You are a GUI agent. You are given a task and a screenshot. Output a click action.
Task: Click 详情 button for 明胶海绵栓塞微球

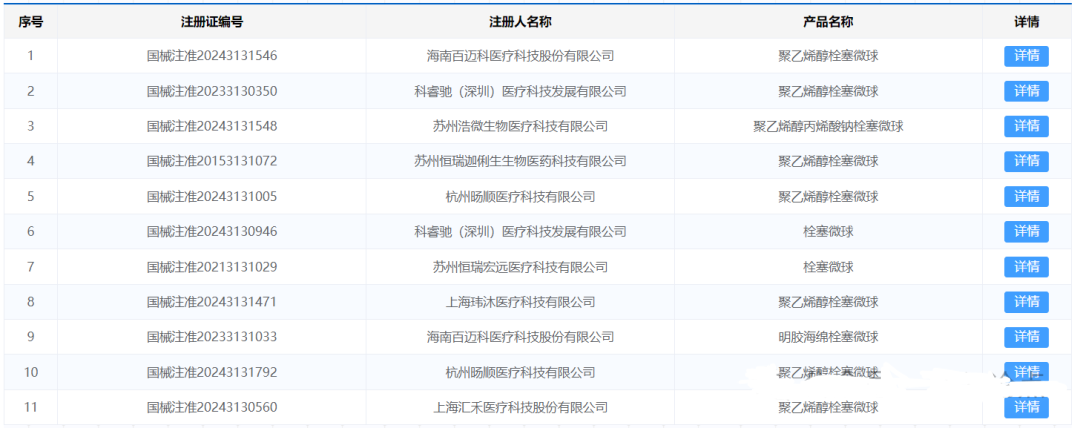pos(1026,337)
